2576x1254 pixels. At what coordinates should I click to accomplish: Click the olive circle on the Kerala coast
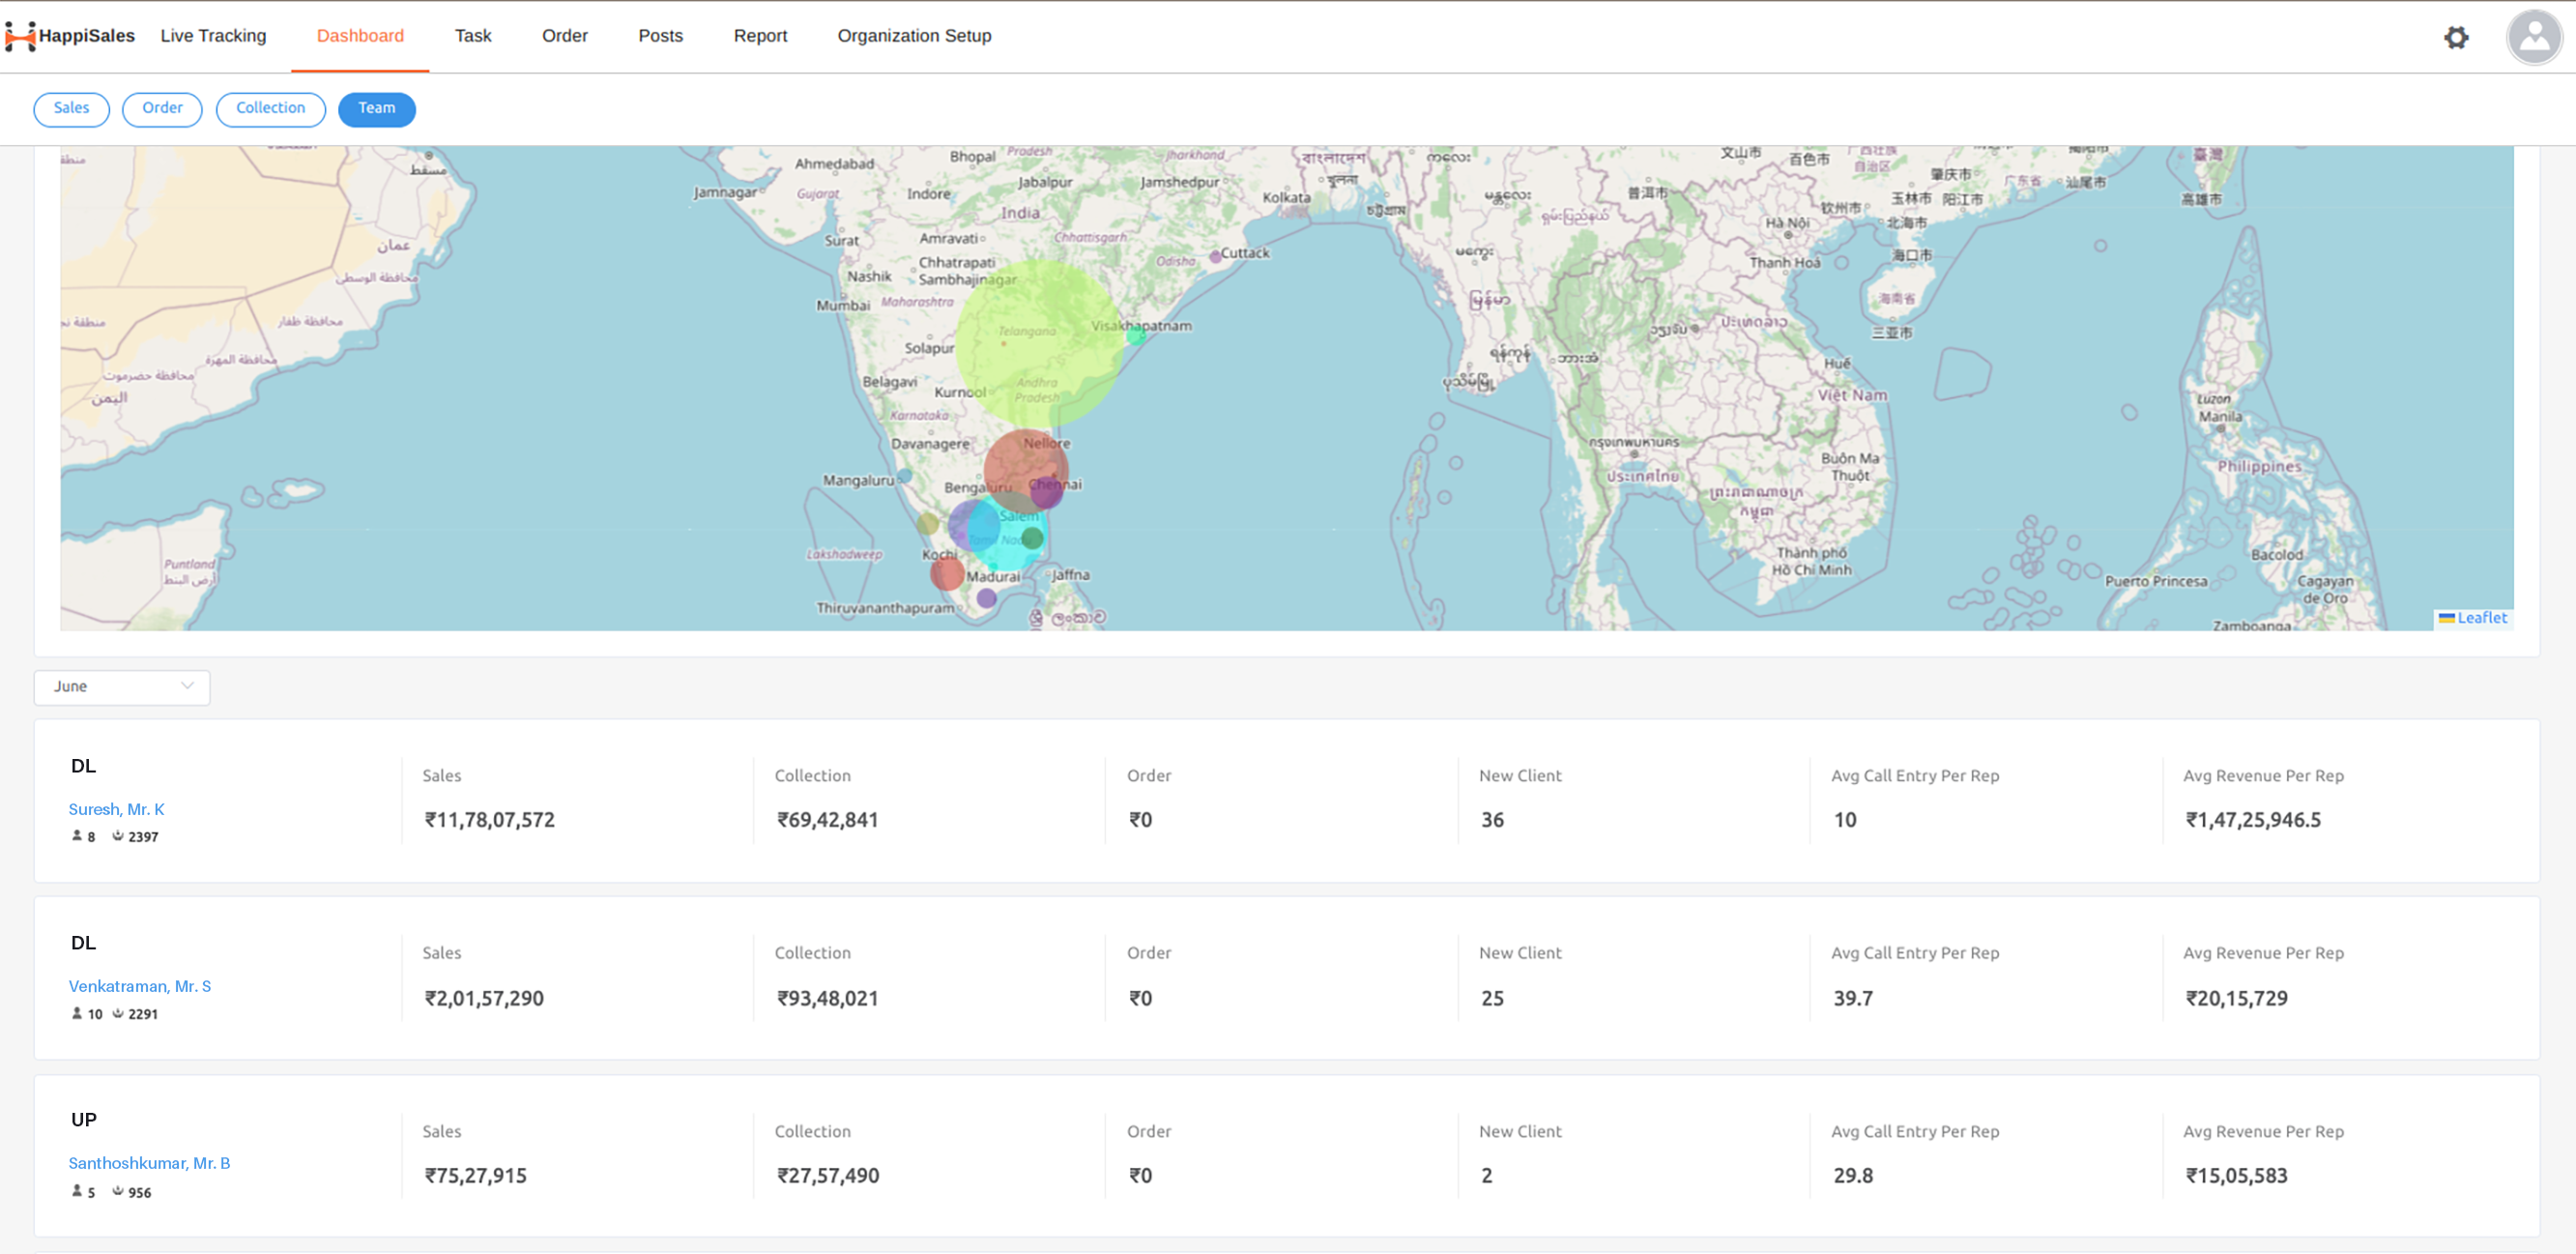pyautogui.click(x=928, y=523)
